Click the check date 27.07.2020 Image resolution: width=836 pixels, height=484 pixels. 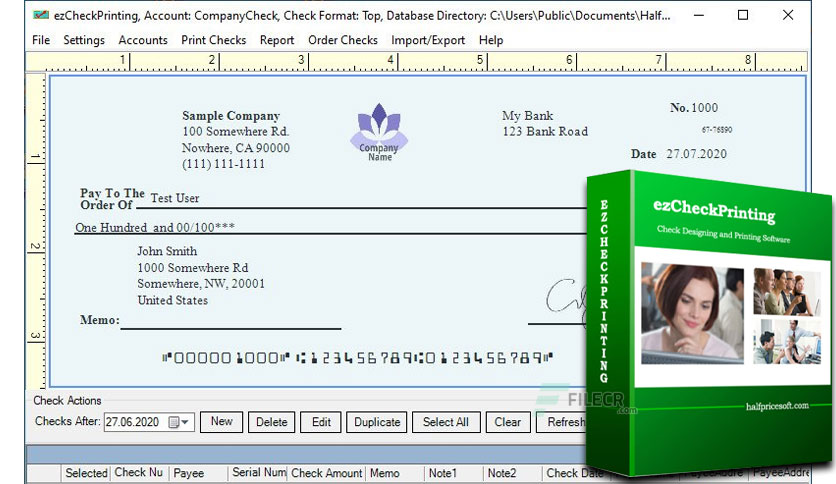696,154
